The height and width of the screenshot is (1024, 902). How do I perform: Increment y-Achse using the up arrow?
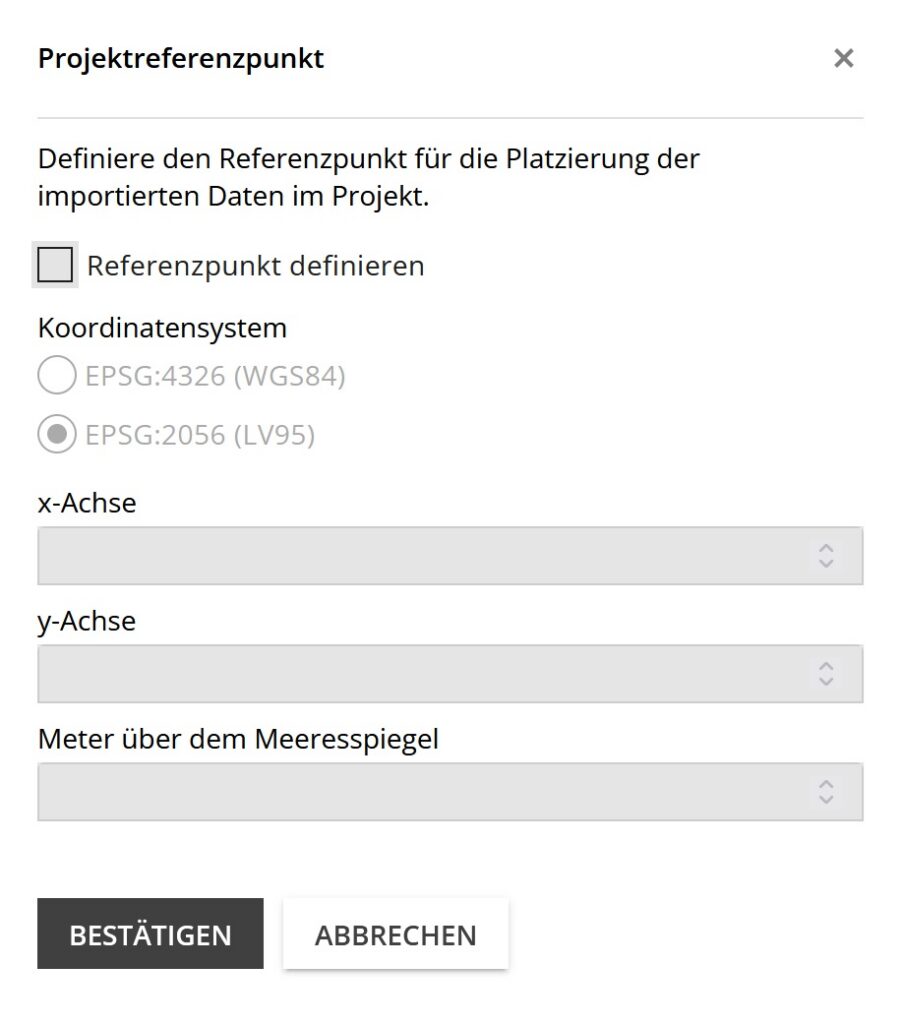tap(826, 666)
